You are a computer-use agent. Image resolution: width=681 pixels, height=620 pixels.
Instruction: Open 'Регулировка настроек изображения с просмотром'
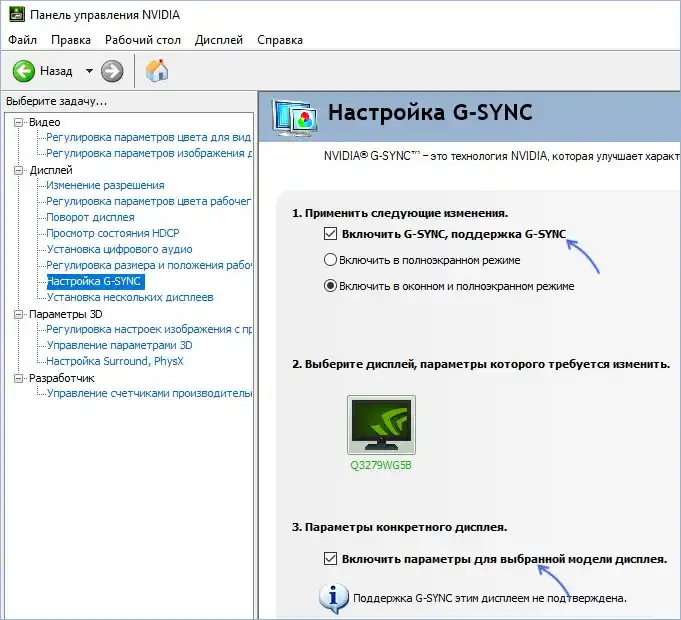[149, 330]
